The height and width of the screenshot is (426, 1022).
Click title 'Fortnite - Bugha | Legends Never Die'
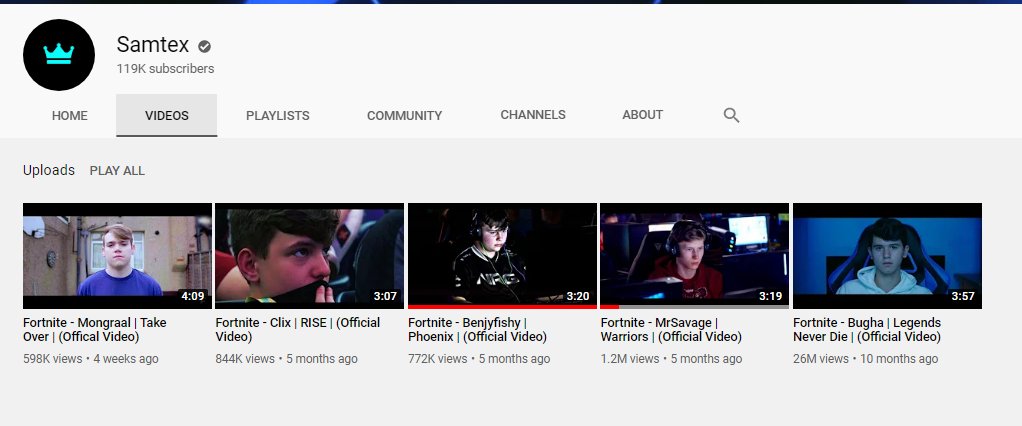click(x=868, y=330)
